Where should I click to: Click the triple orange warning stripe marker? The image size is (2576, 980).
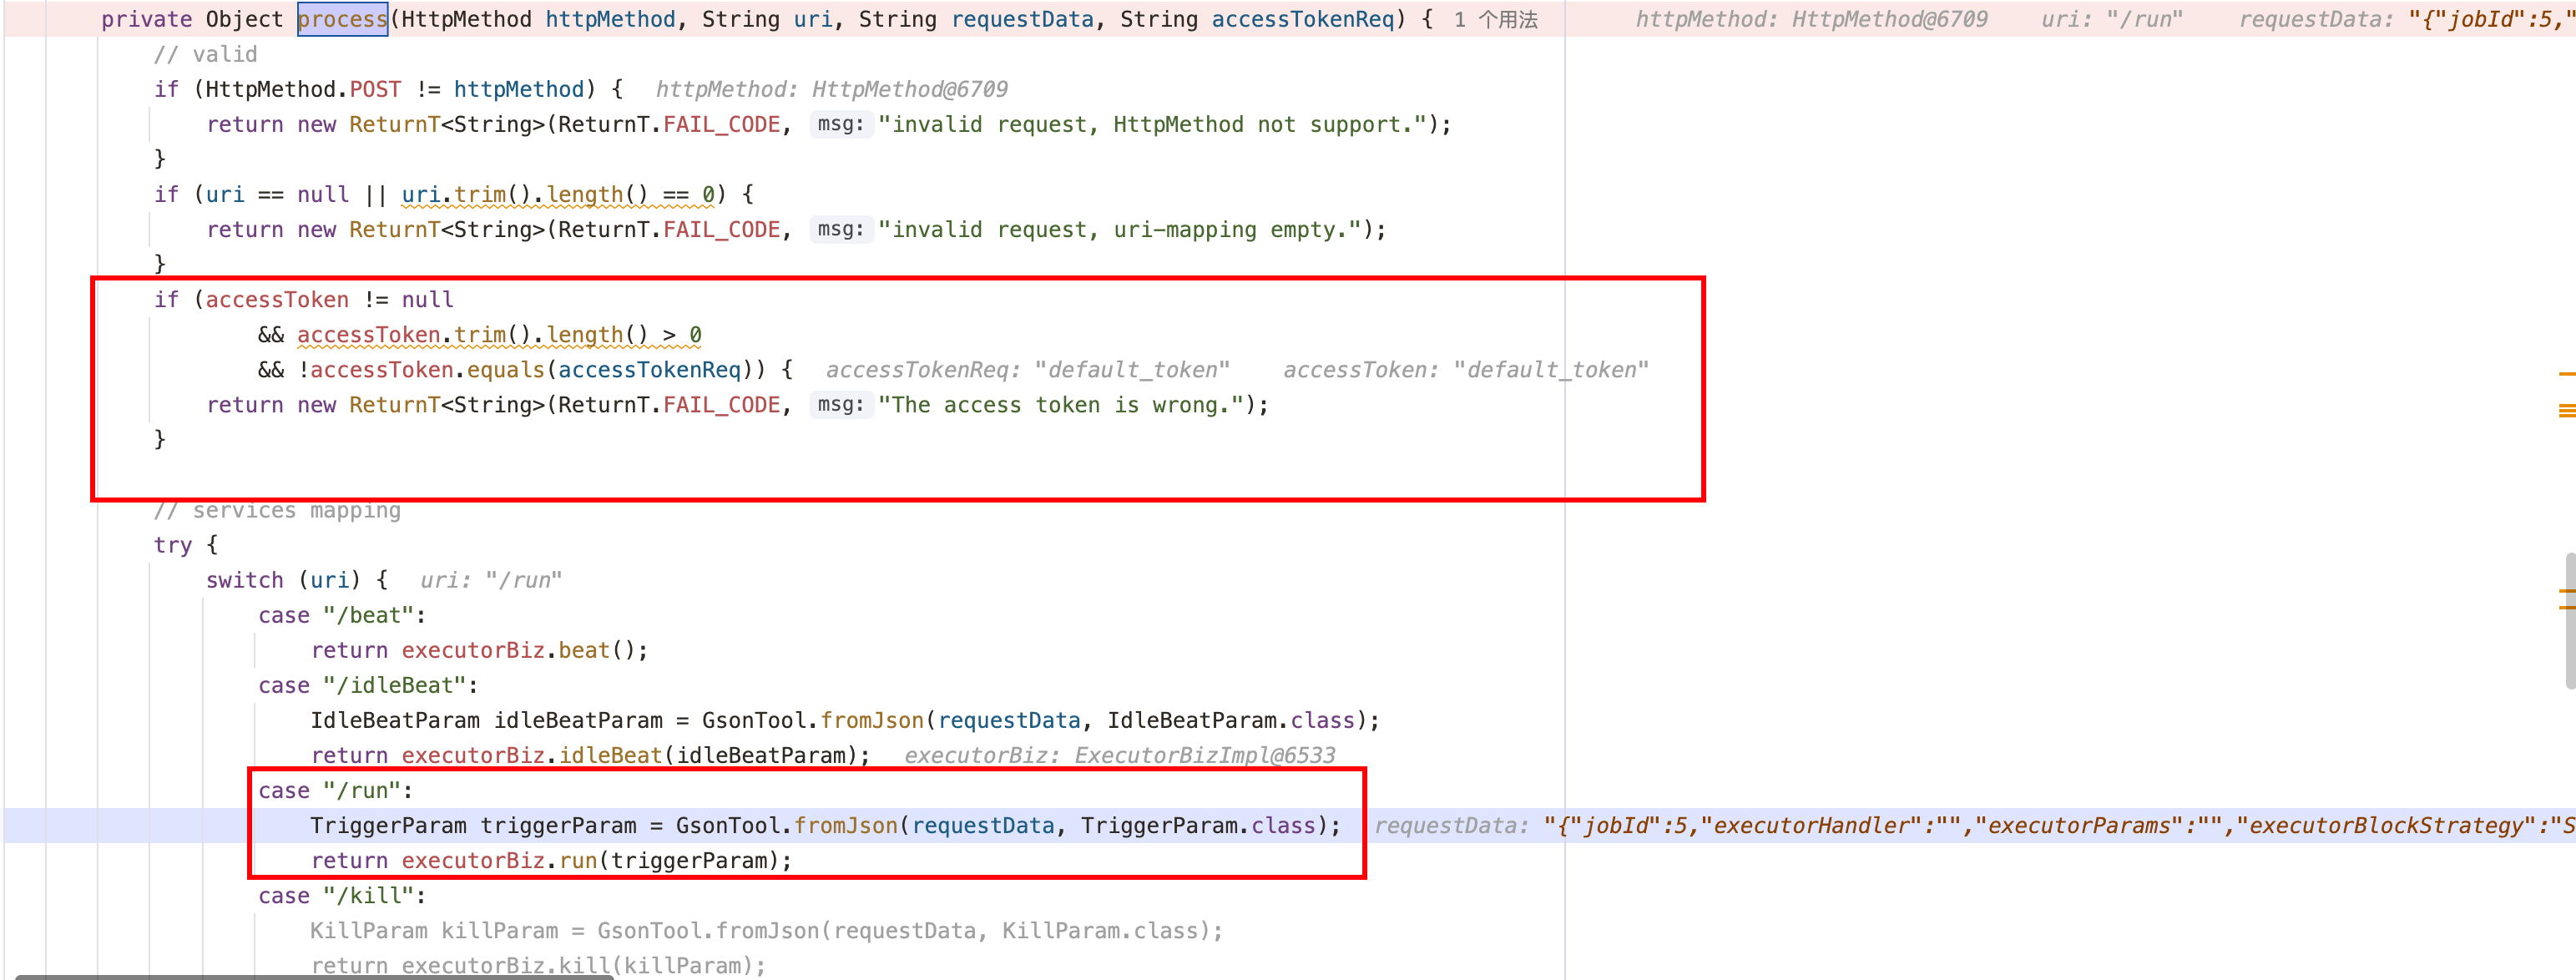tap(2566, 411)
